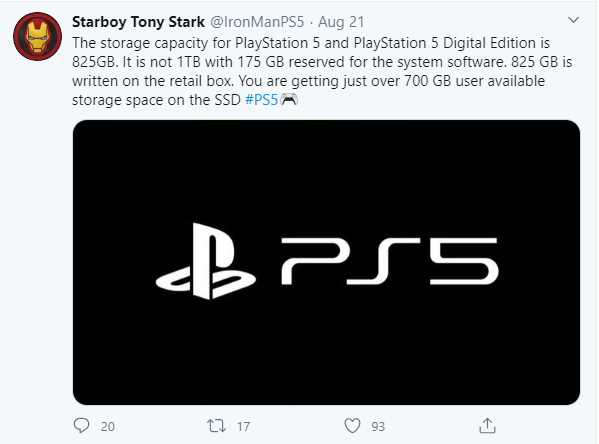Screen dimensions: 599x444
Task: Click the reply count of 20
Action: coord(108,426)
